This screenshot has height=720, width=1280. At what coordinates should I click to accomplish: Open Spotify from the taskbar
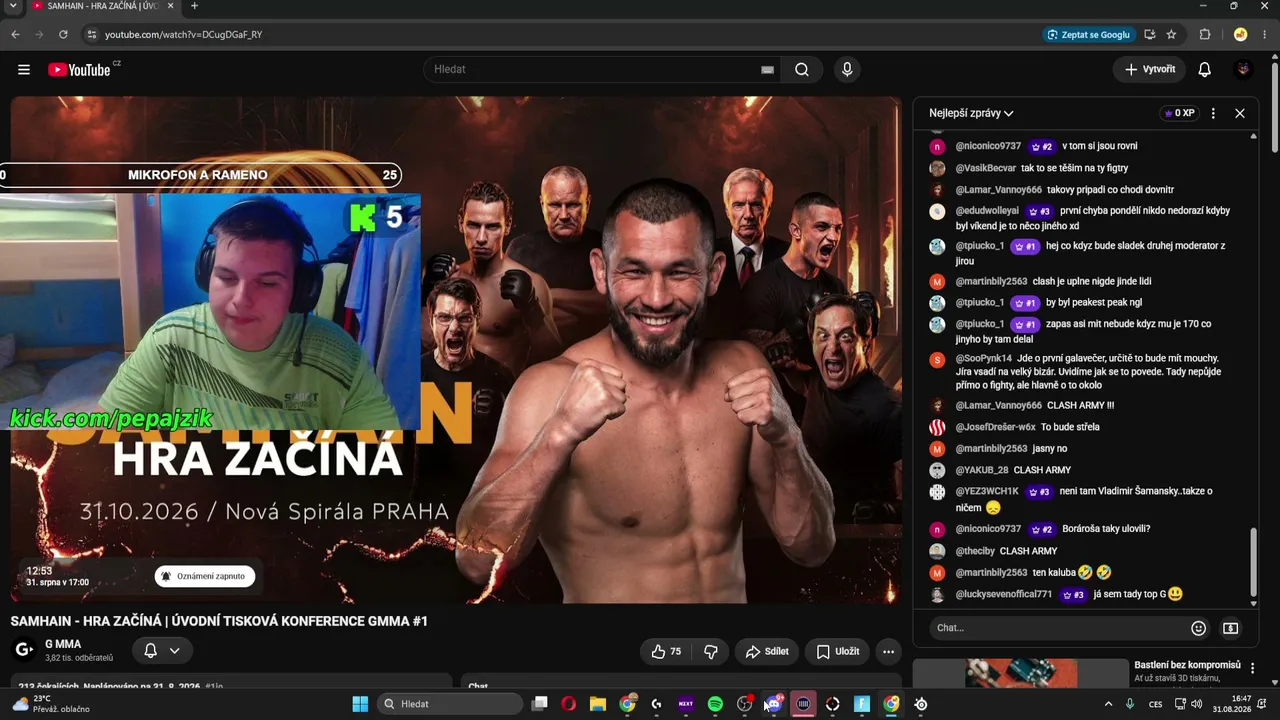click(715, 704)
